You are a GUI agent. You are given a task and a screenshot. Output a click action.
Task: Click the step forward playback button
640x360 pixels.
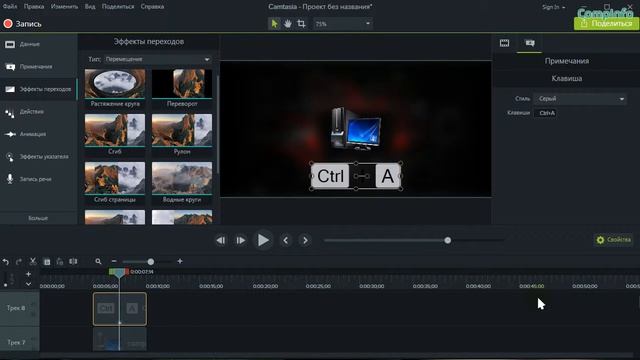click(x=241, y=240)
